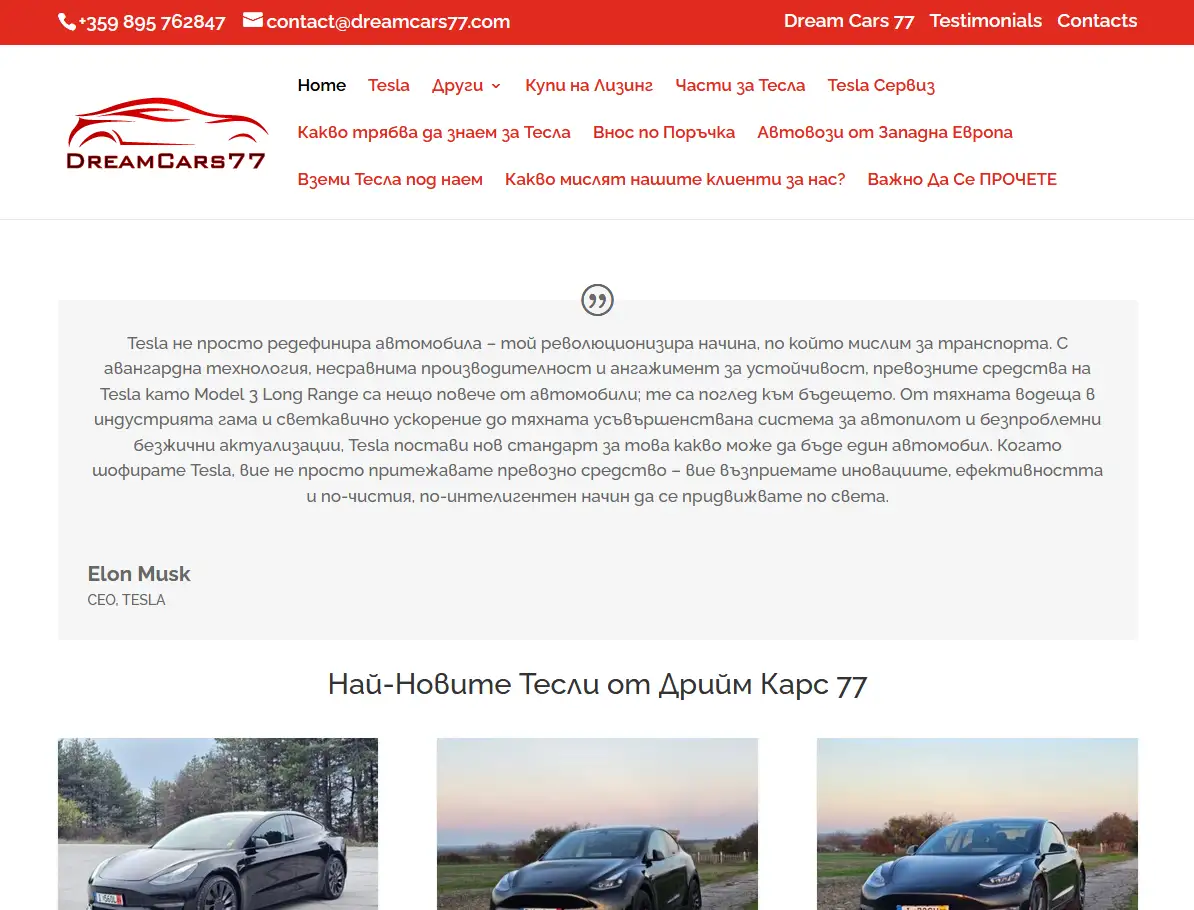Navigate to Части за Тесла
This screenshot has height=910, width=1194.
click(x=740, y=85)
